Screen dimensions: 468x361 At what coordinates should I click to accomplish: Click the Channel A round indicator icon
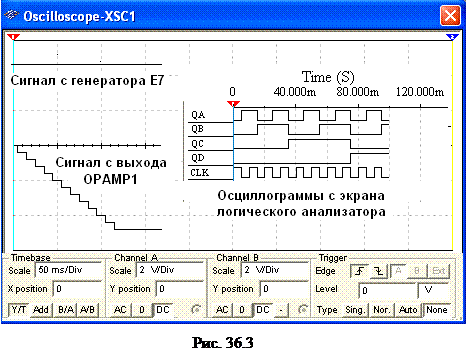(196, 310)
